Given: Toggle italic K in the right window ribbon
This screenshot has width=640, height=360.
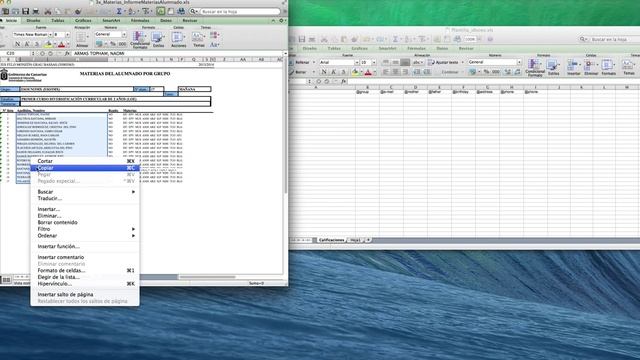Looking at the screenshot, I should [333, 72].
